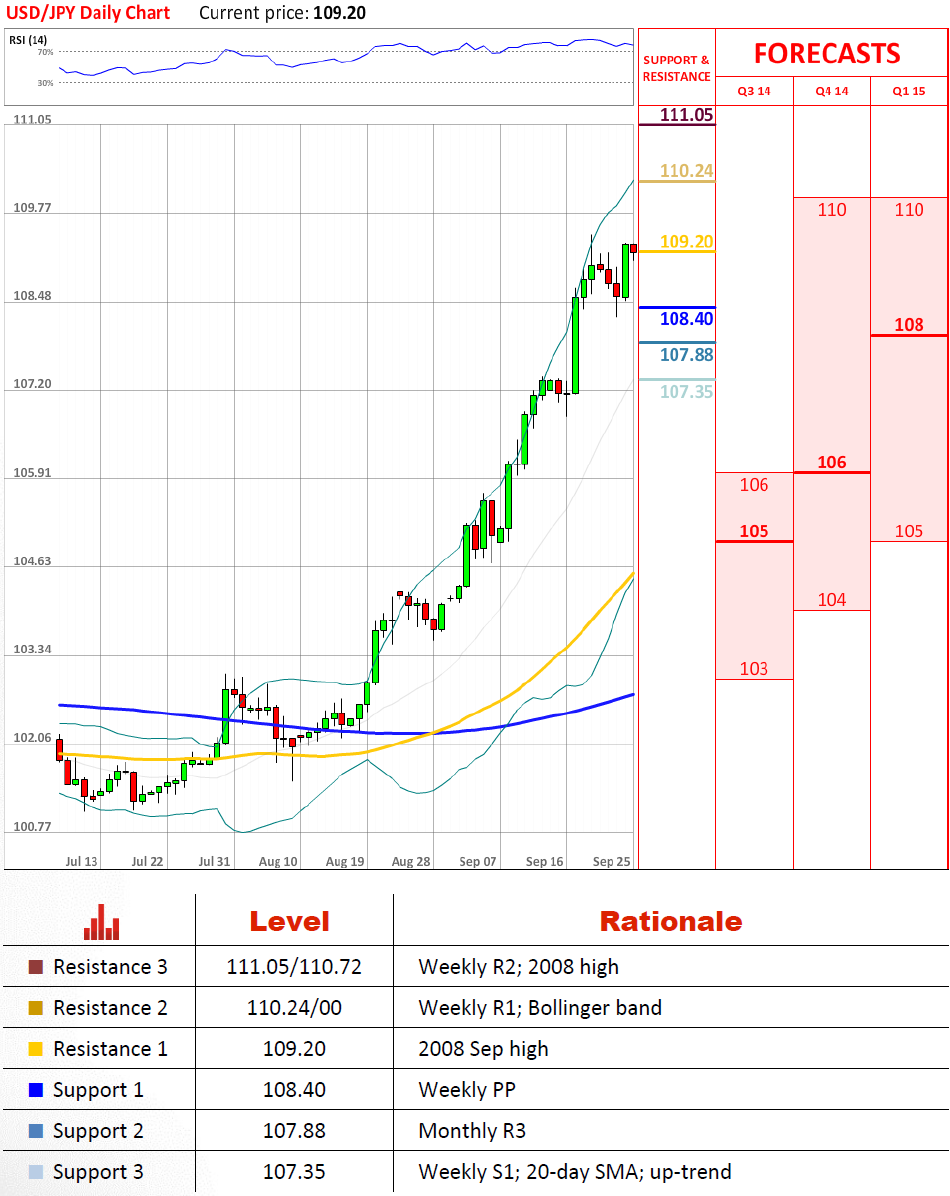The width and height of the screenshot is (950, 1196).
Task: Select the Support 1 row label
Action: (x=98, y=1091)
